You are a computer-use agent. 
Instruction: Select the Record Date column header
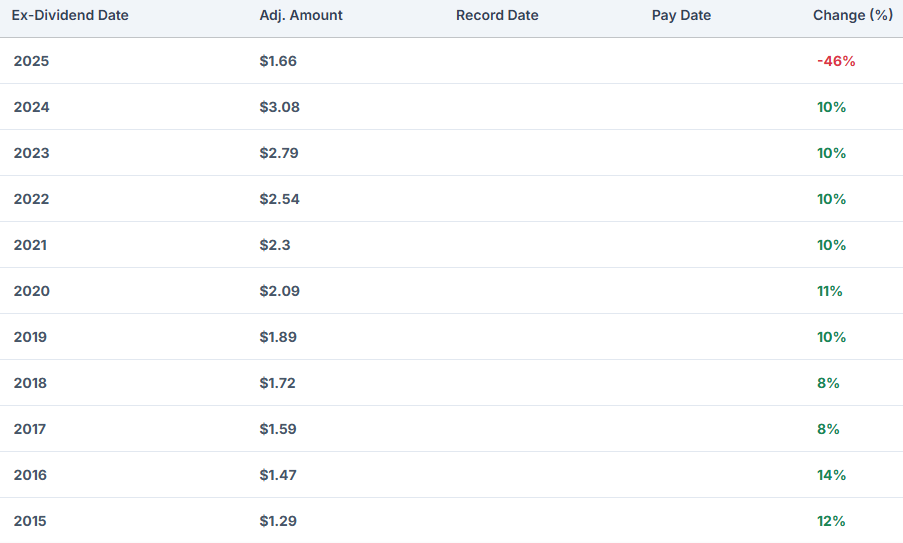497,15
